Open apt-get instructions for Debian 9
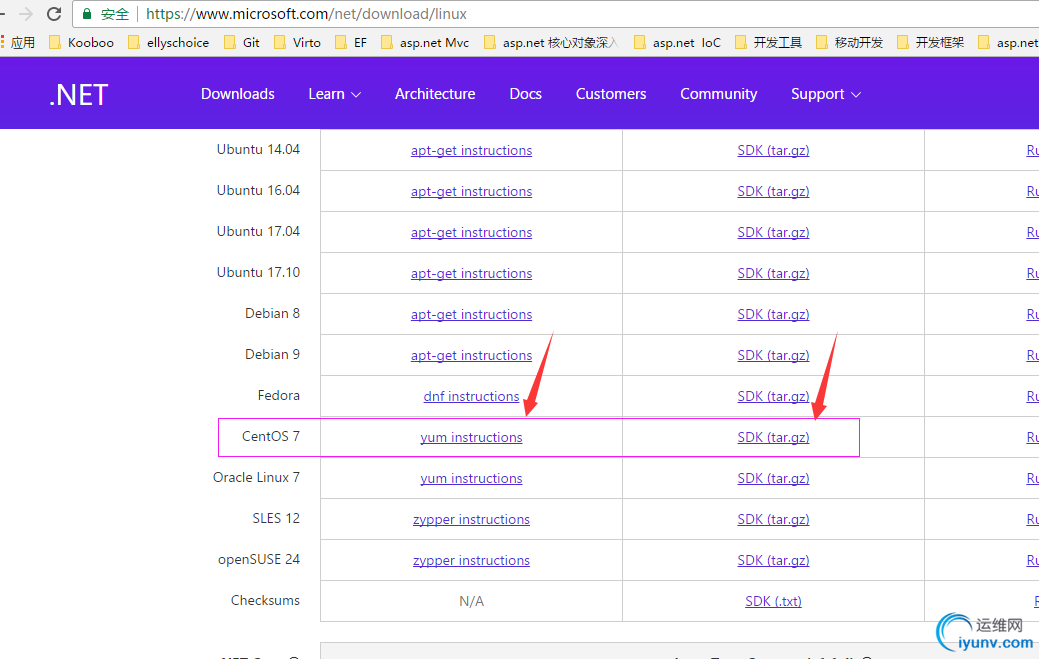Image resolution: width=1039 pixels, height=659 pixels. click(471, 356)
